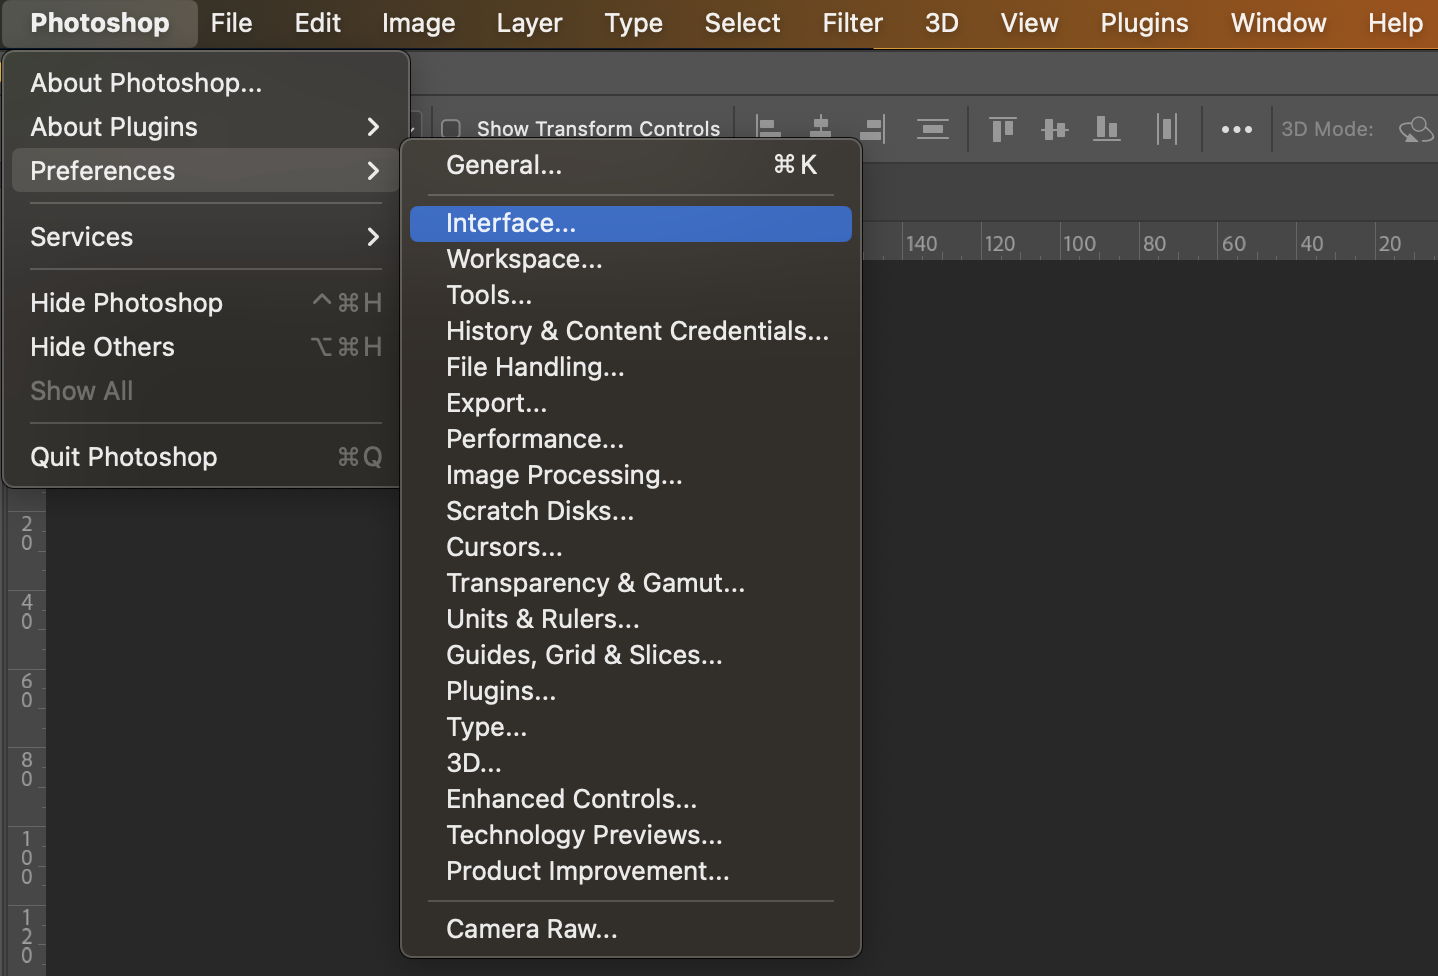This screenshot has width=1438, height=976.
Task: Click Quit Photoshop
Action: (x=123, y=456)
